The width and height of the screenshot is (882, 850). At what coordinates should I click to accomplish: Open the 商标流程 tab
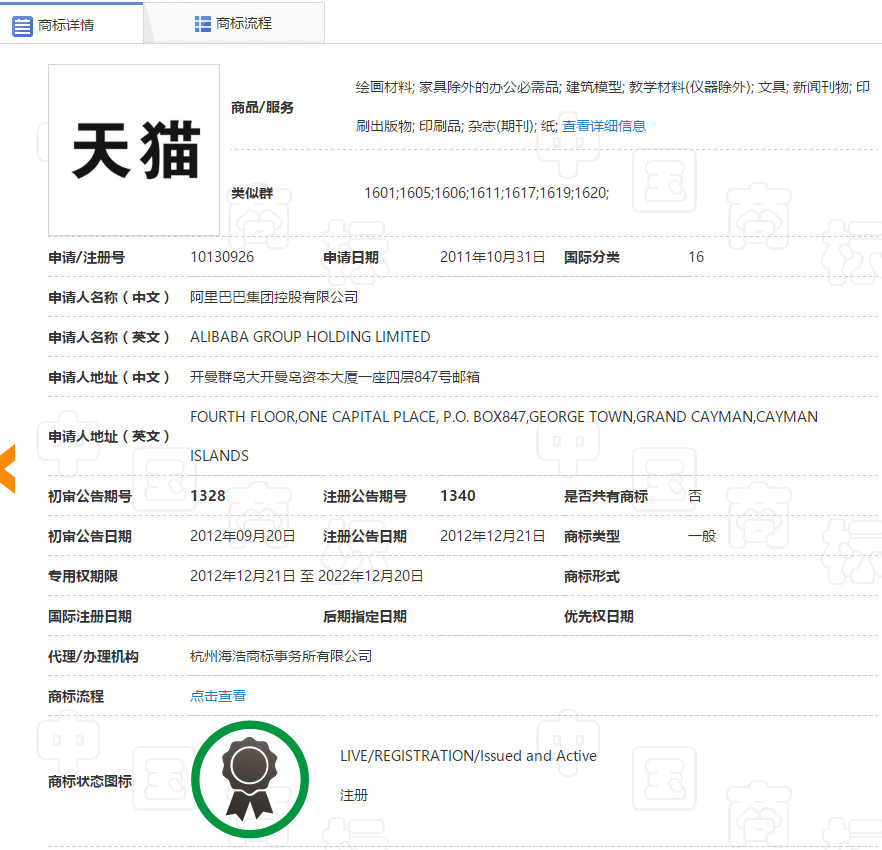[x=234, y=23]
